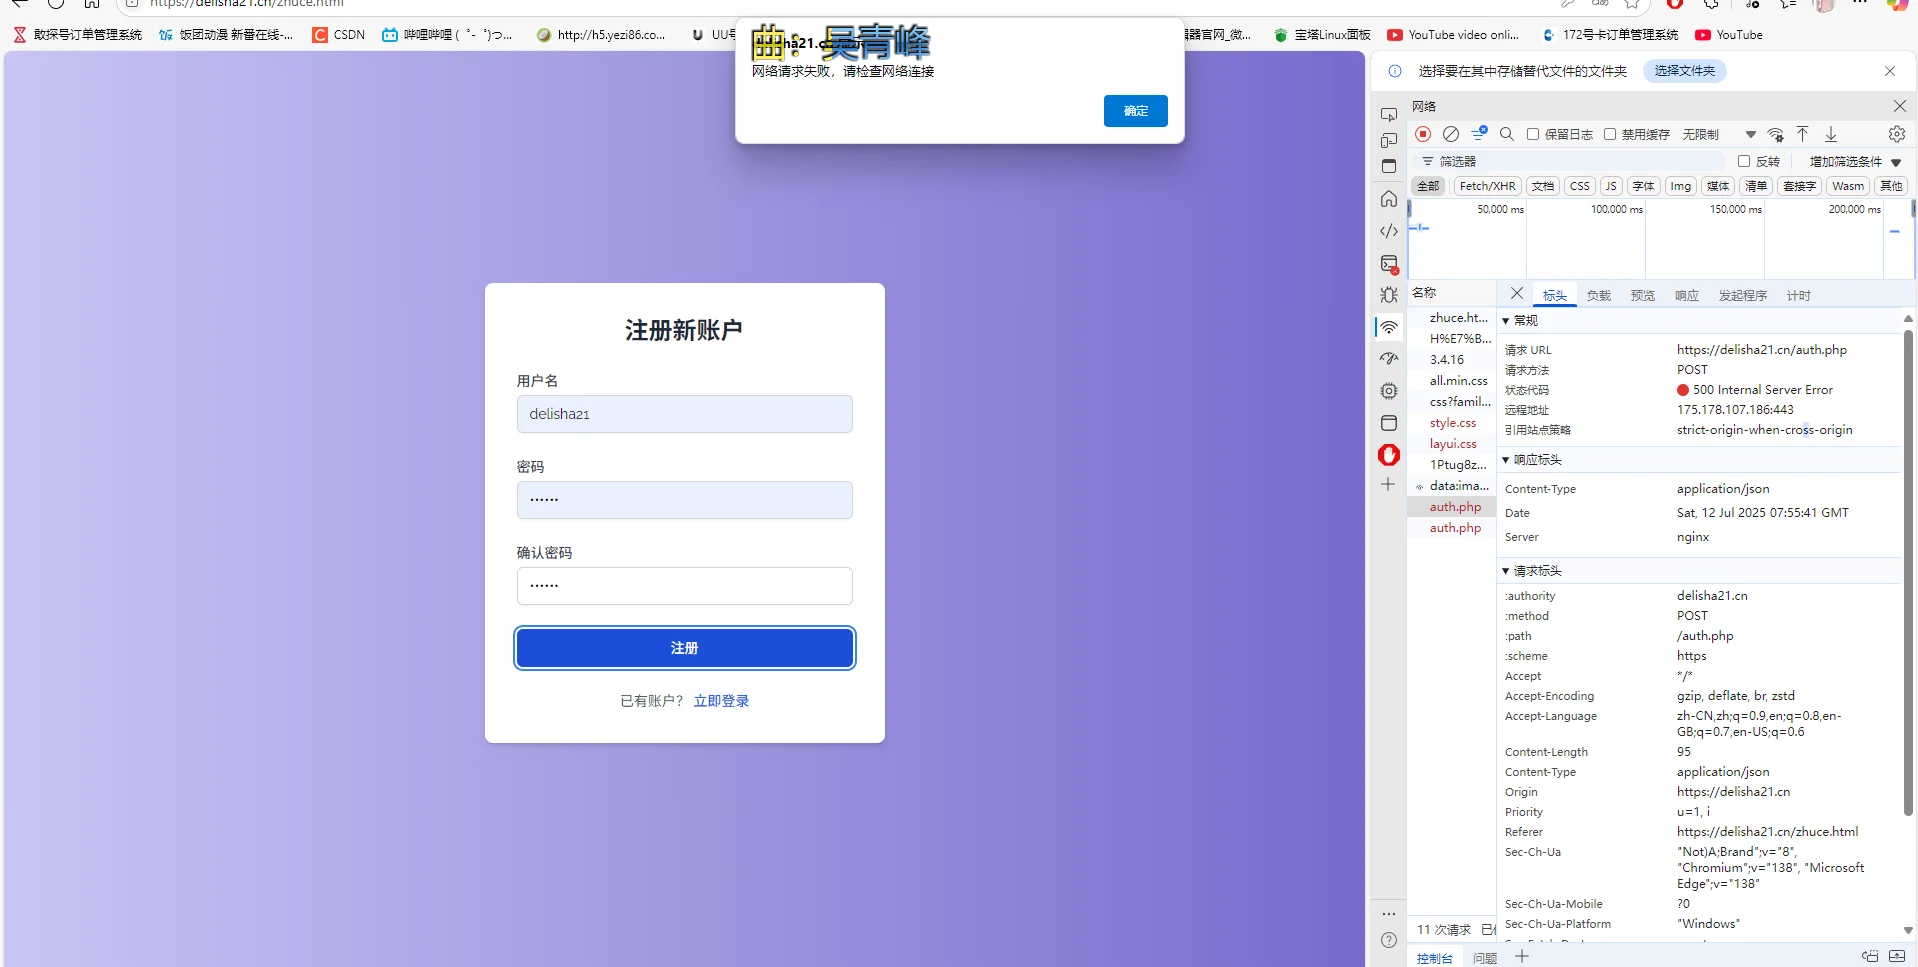Export HAR file using the down-arrow icon
This screenshot has width=1918, height=967.
(x=1831, y=134)
